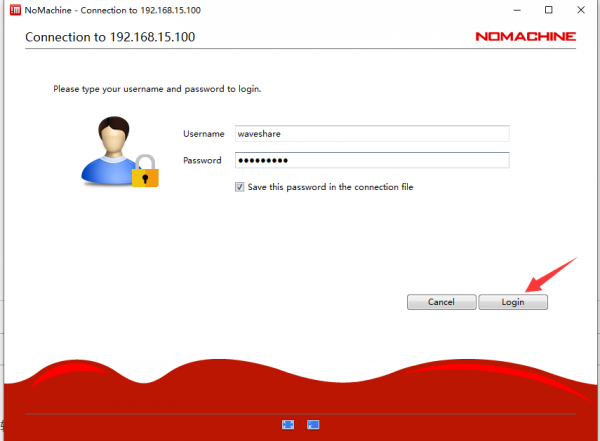Focus the Username input field
The height and width of the screenshot is (441, 600).
click(x=372, y=134)
